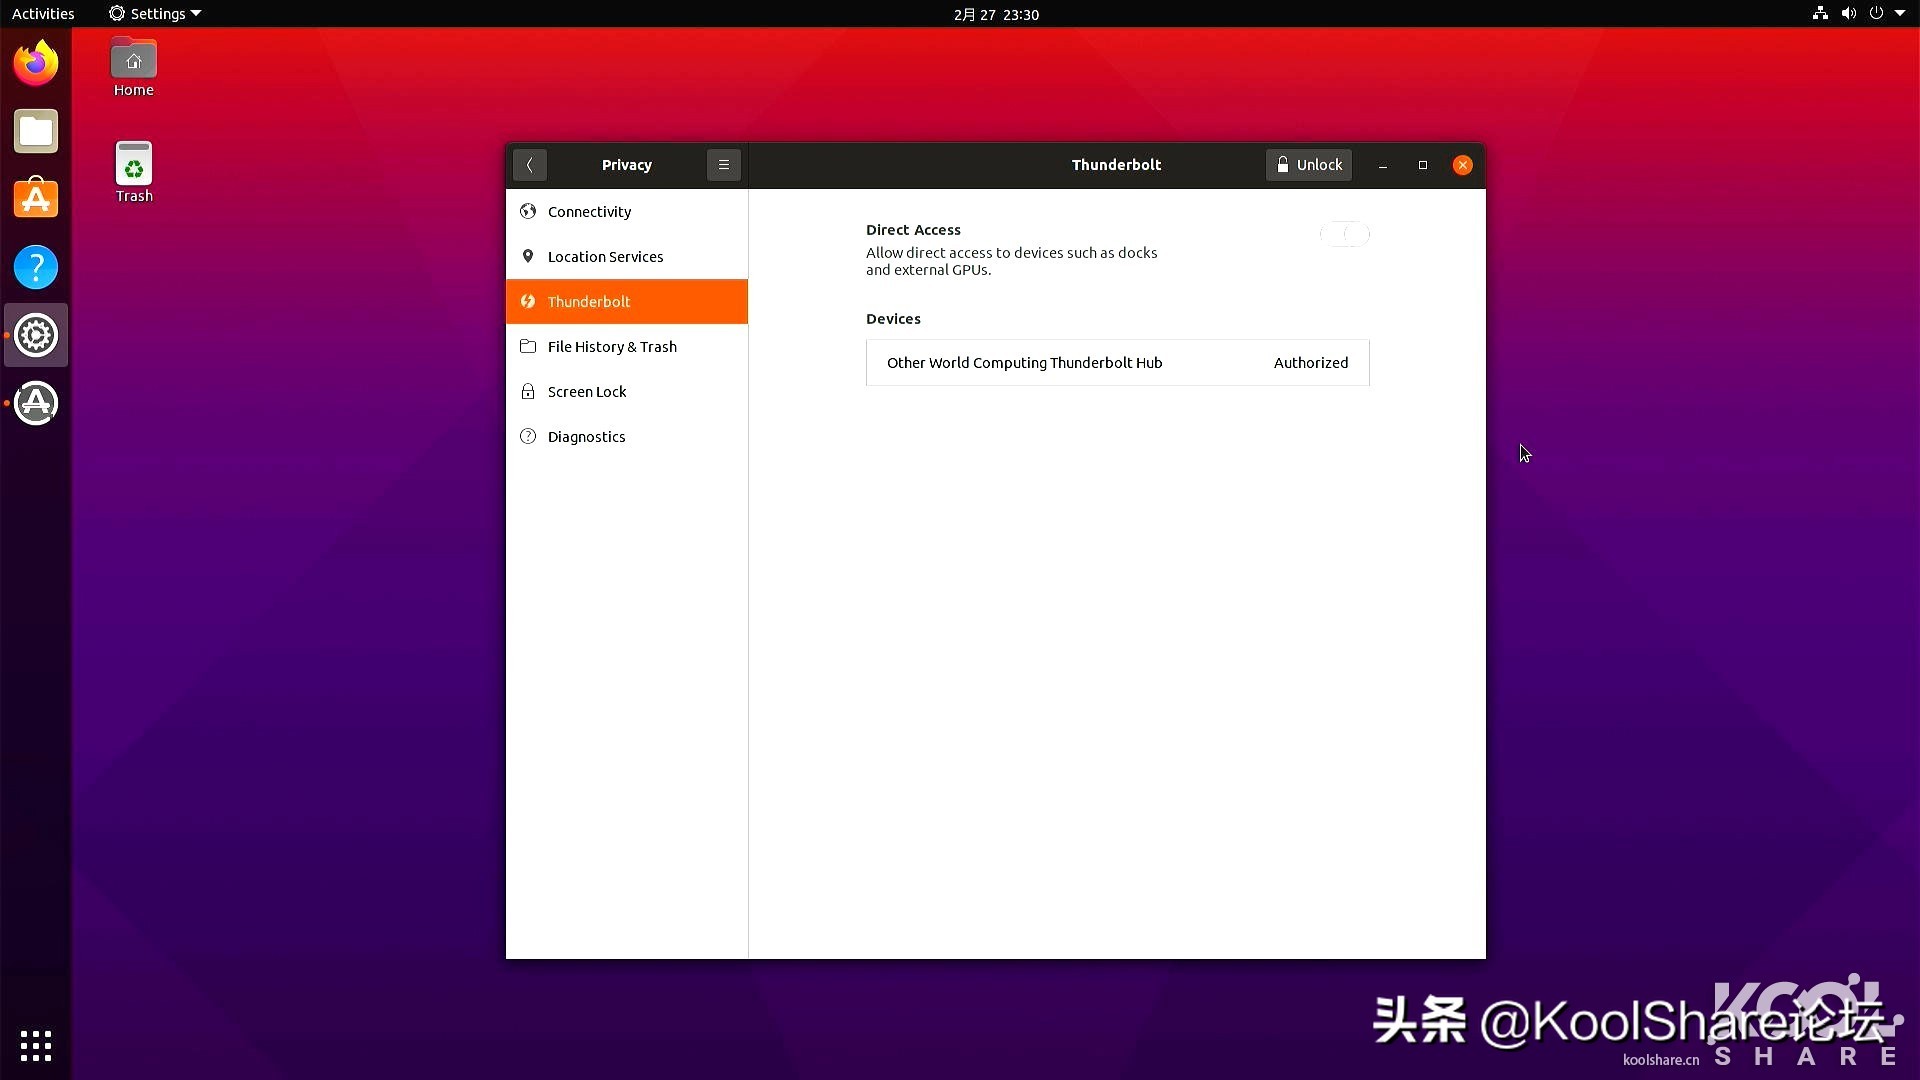Image resolution: width=1920 pixels, height=1080 pixels.
Task: Click the volume icon in top bar
Action: (x=1848, y=13)
